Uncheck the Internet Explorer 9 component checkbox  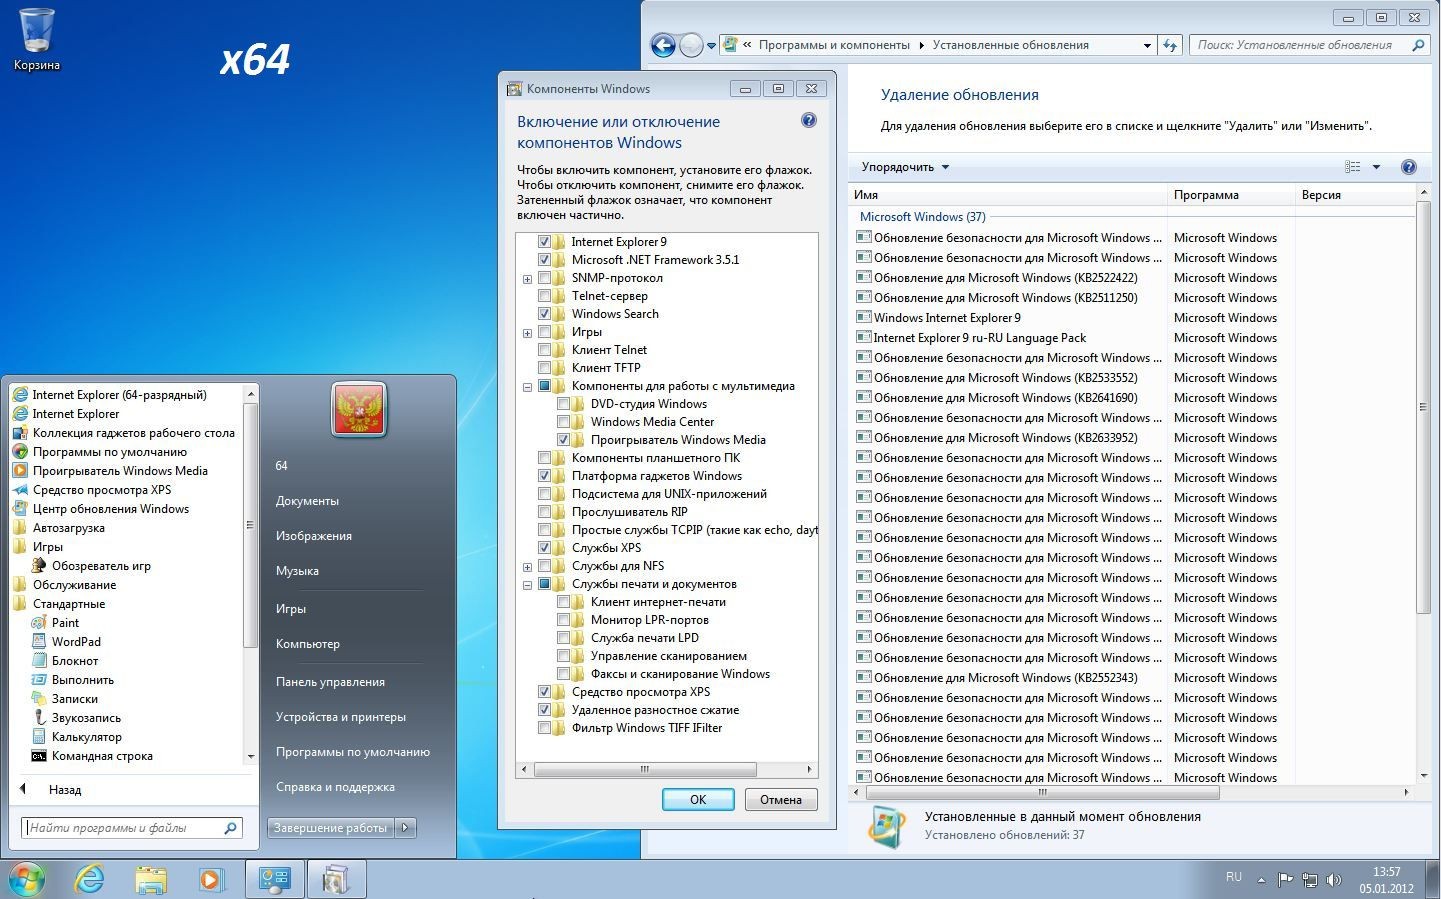[545, 242]
